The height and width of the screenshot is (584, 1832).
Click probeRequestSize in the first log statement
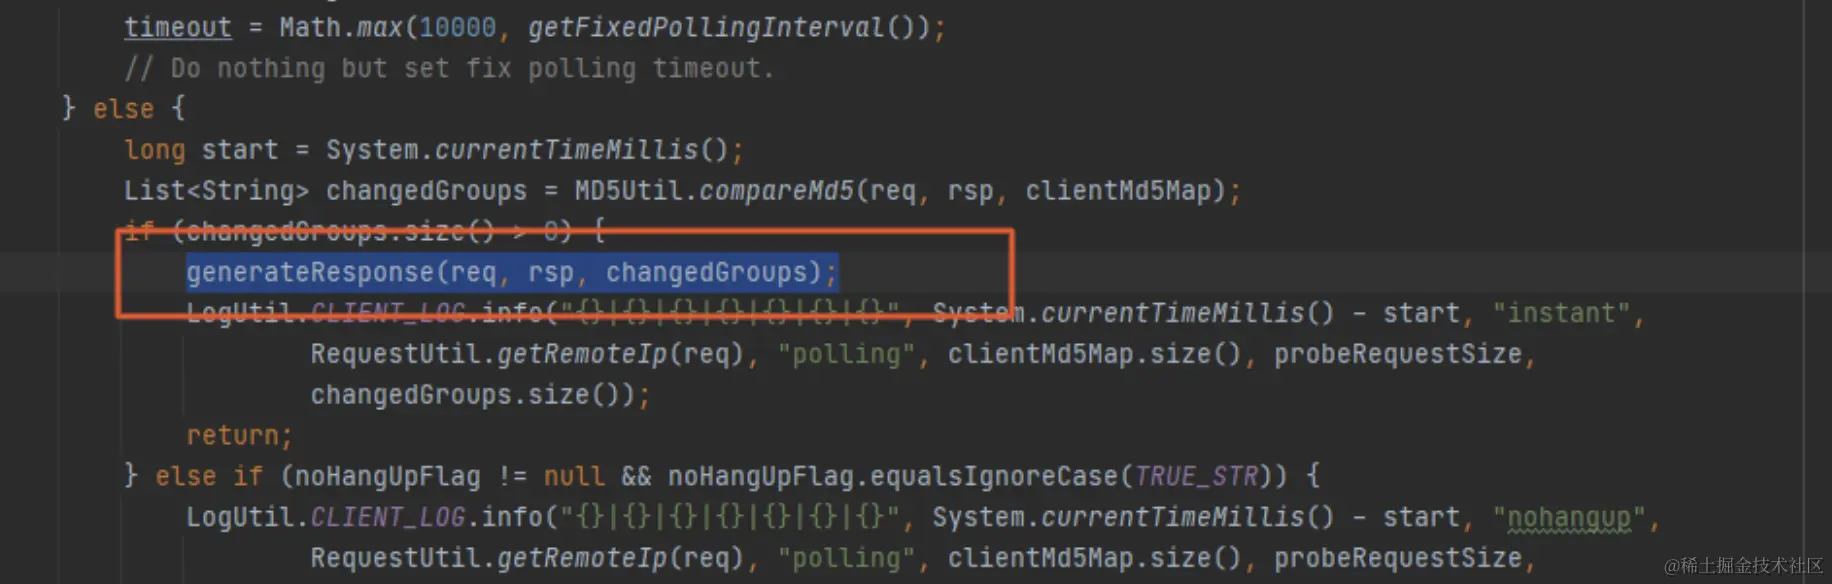tap(1397, 354)
